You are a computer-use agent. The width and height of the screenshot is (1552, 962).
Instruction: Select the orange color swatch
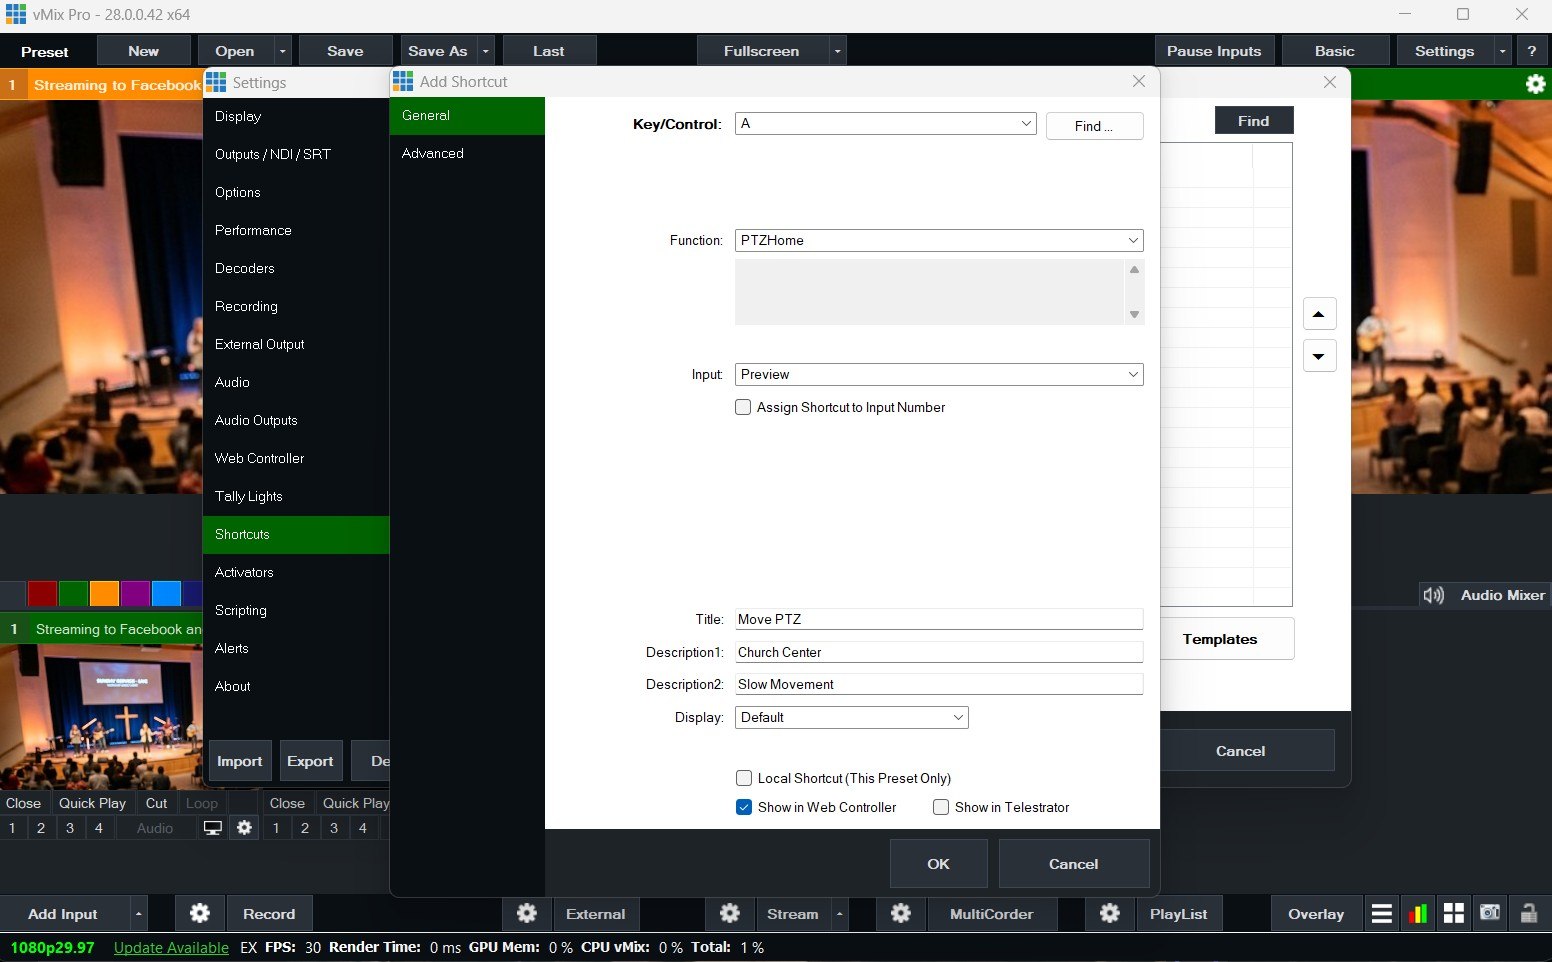pyautogui.click(x=104, y=593)
